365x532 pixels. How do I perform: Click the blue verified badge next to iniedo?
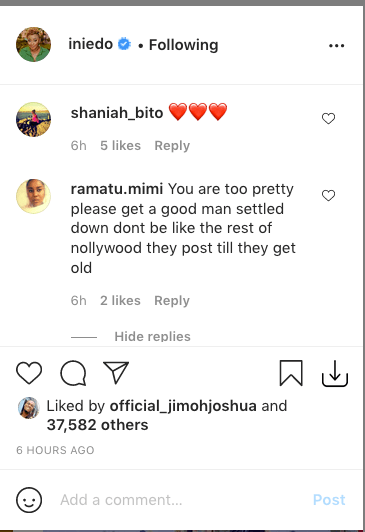point(124,44)
